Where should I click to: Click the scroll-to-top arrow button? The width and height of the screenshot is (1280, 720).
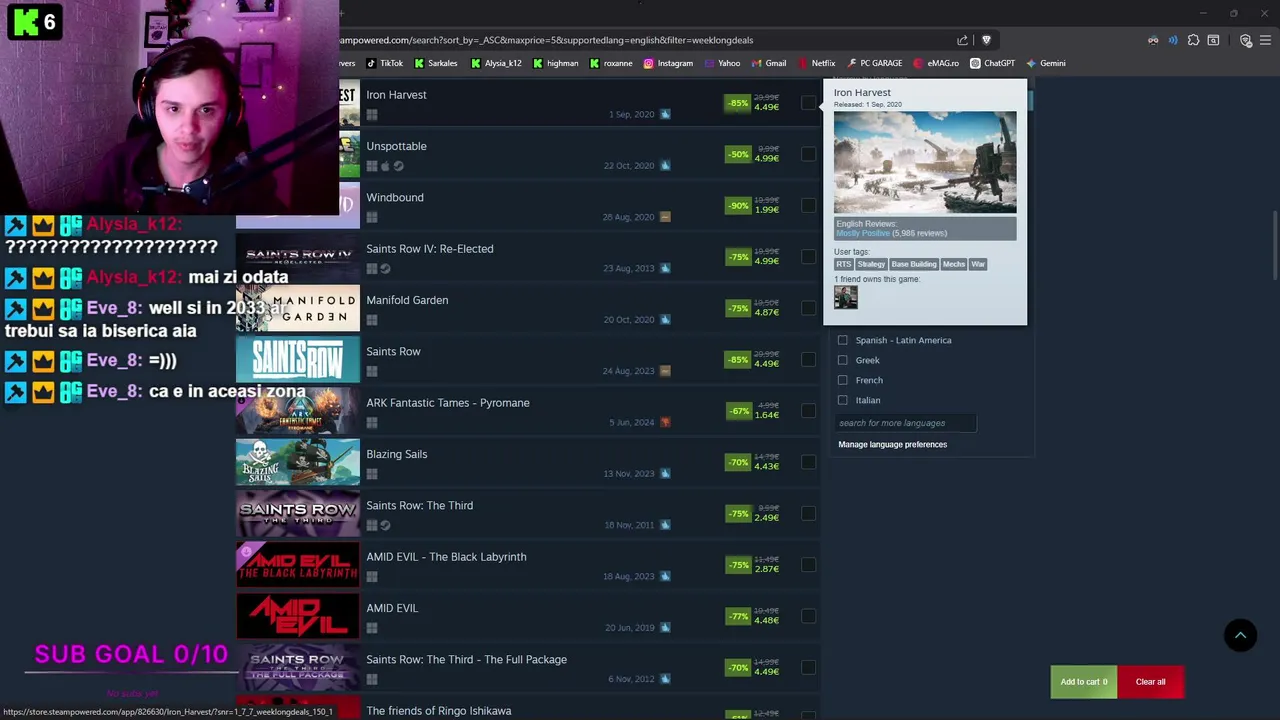(x=1240, y=635)
